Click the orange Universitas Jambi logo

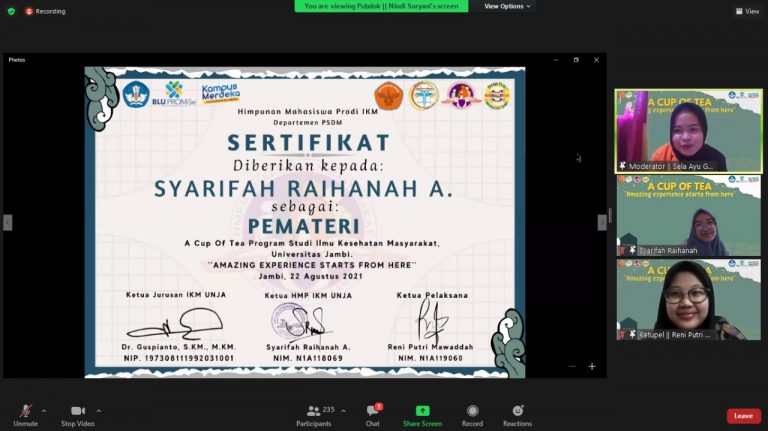point(389,96)
